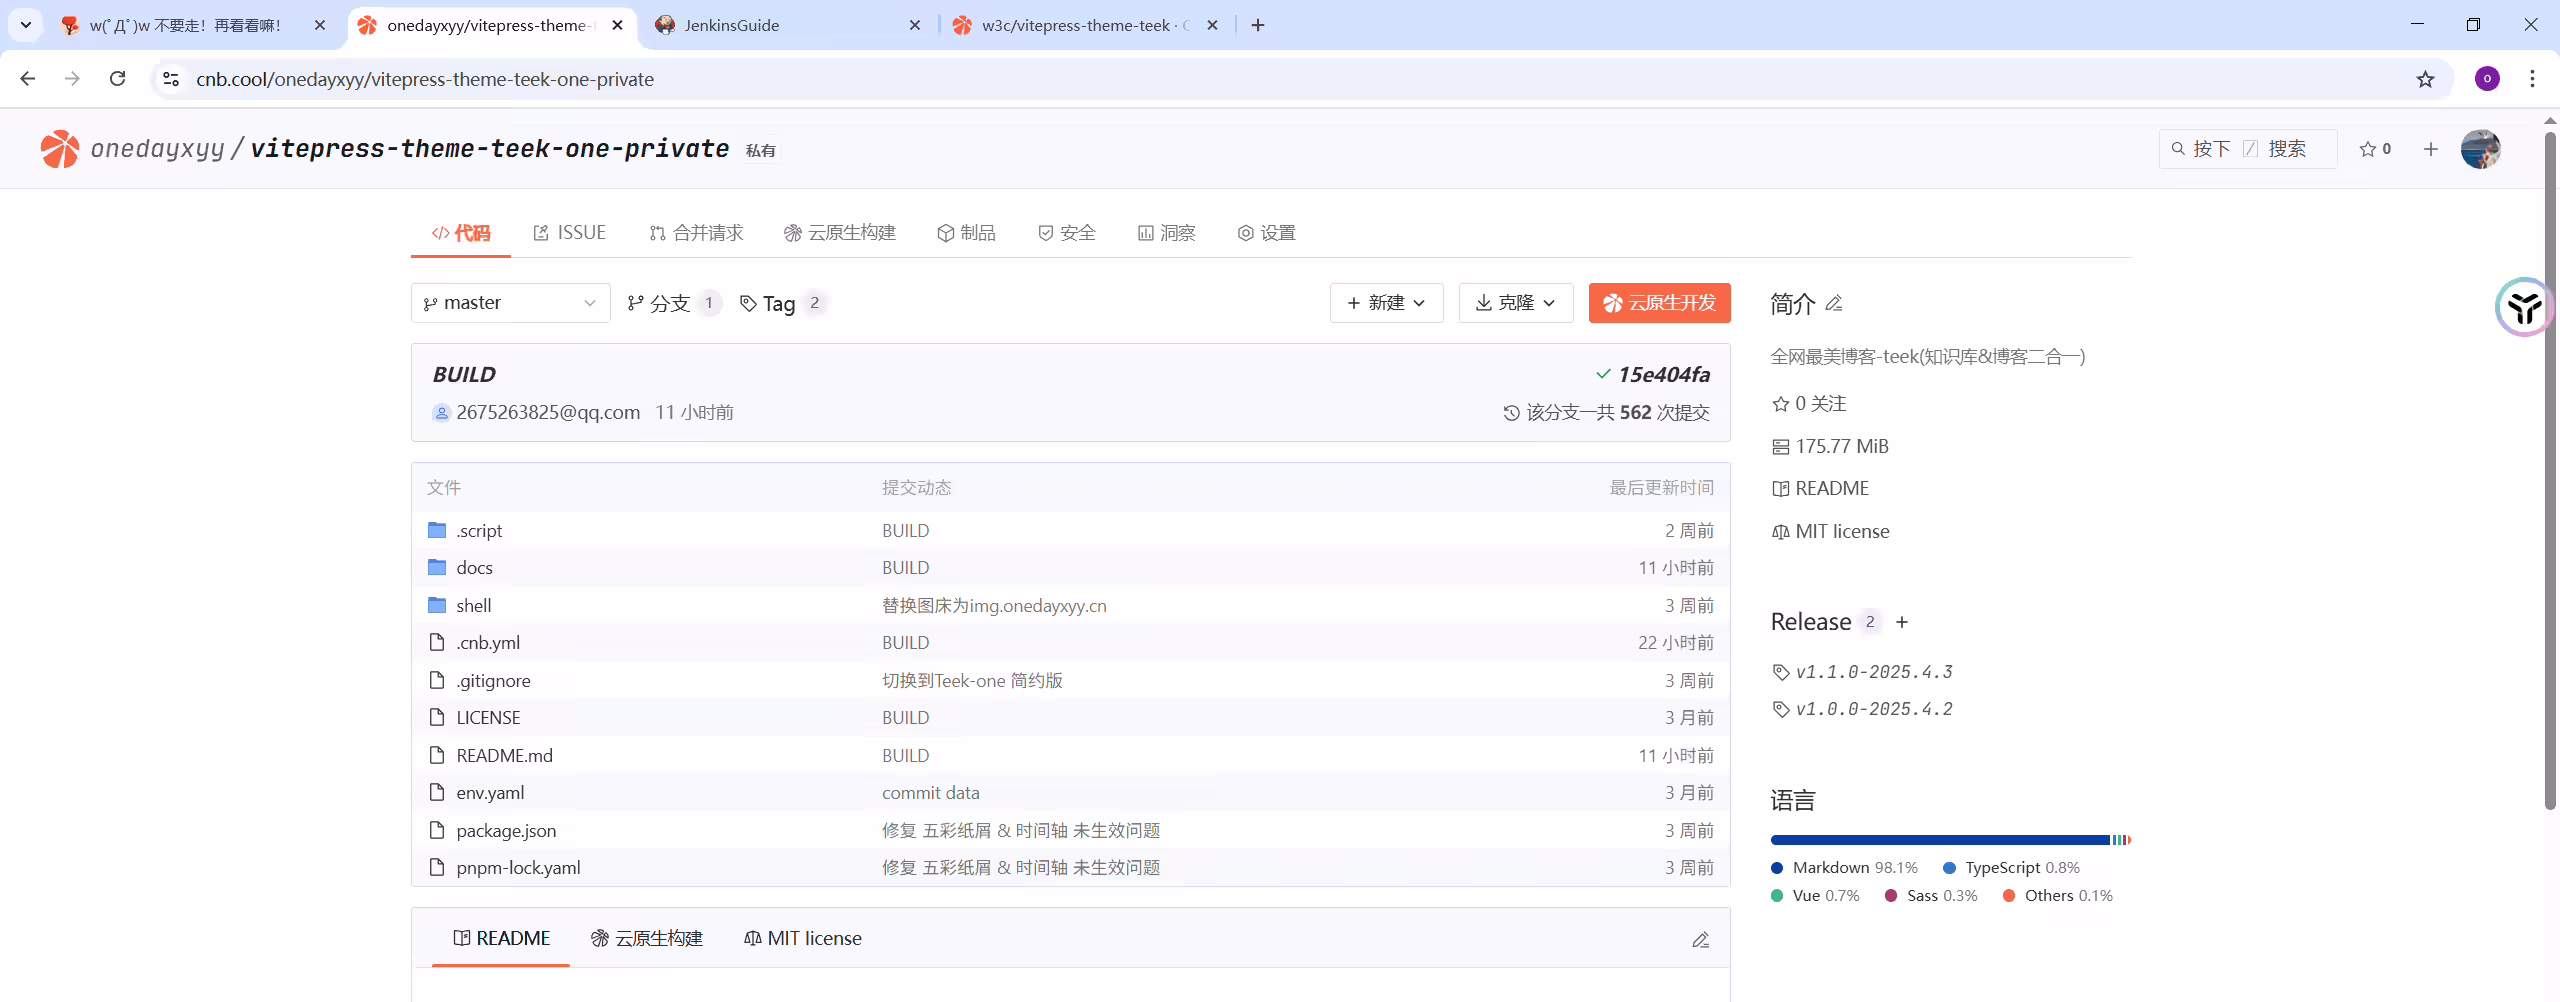Open the 云原生构建 tab in top navigation
The width and height of the screenshot is (2560, 1002).
840,233
